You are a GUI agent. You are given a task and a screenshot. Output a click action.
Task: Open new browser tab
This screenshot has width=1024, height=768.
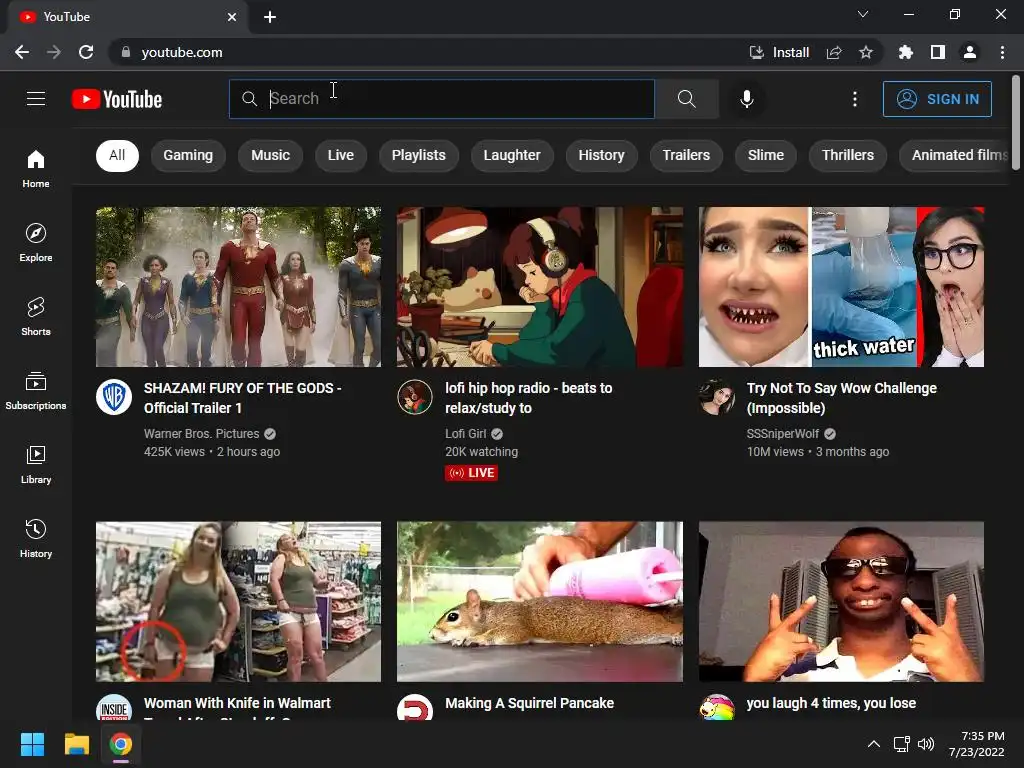coord(270,17)
